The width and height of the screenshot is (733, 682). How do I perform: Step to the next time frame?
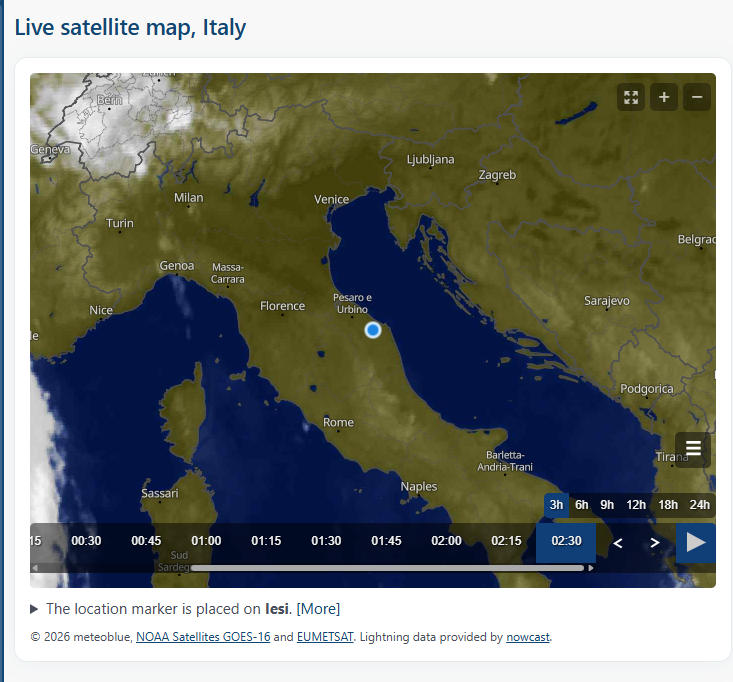click(x=654, y=543)
